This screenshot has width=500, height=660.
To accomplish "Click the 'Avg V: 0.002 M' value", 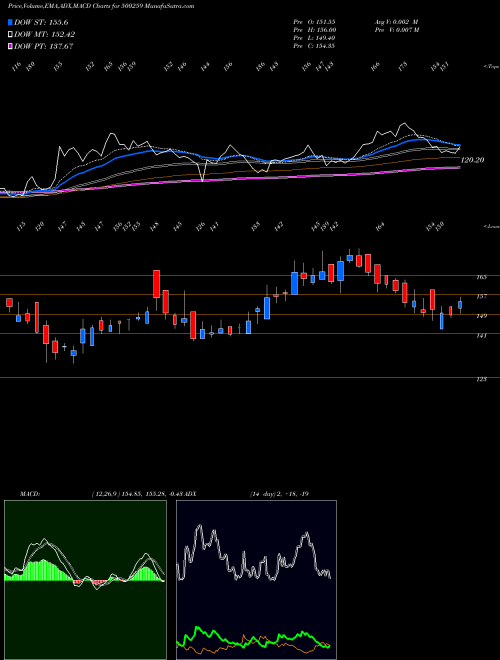I will 395,22.
